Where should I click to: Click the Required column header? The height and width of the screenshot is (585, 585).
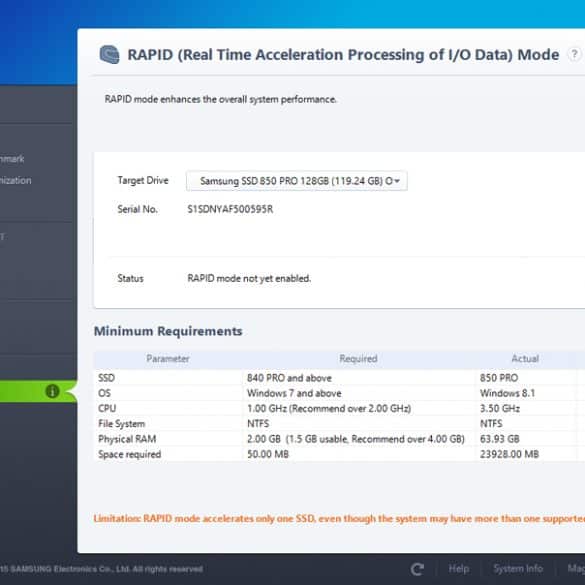[358, 359]
